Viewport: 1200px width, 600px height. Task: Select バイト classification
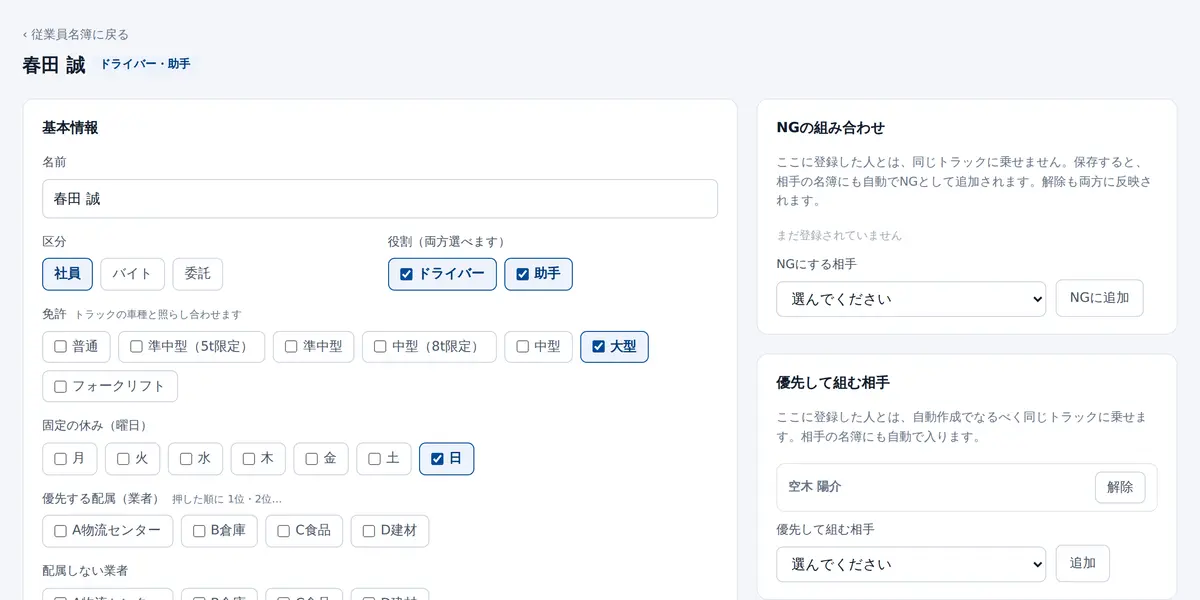[x=132, y=274]
